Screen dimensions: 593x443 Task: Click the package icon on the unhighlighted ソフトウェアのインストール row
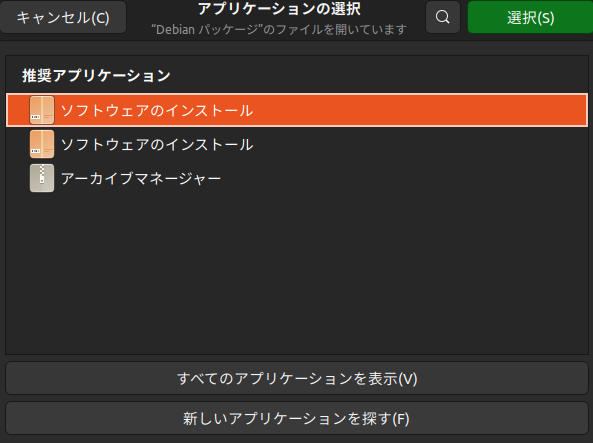pyautogui.click(x=42, y=144)
